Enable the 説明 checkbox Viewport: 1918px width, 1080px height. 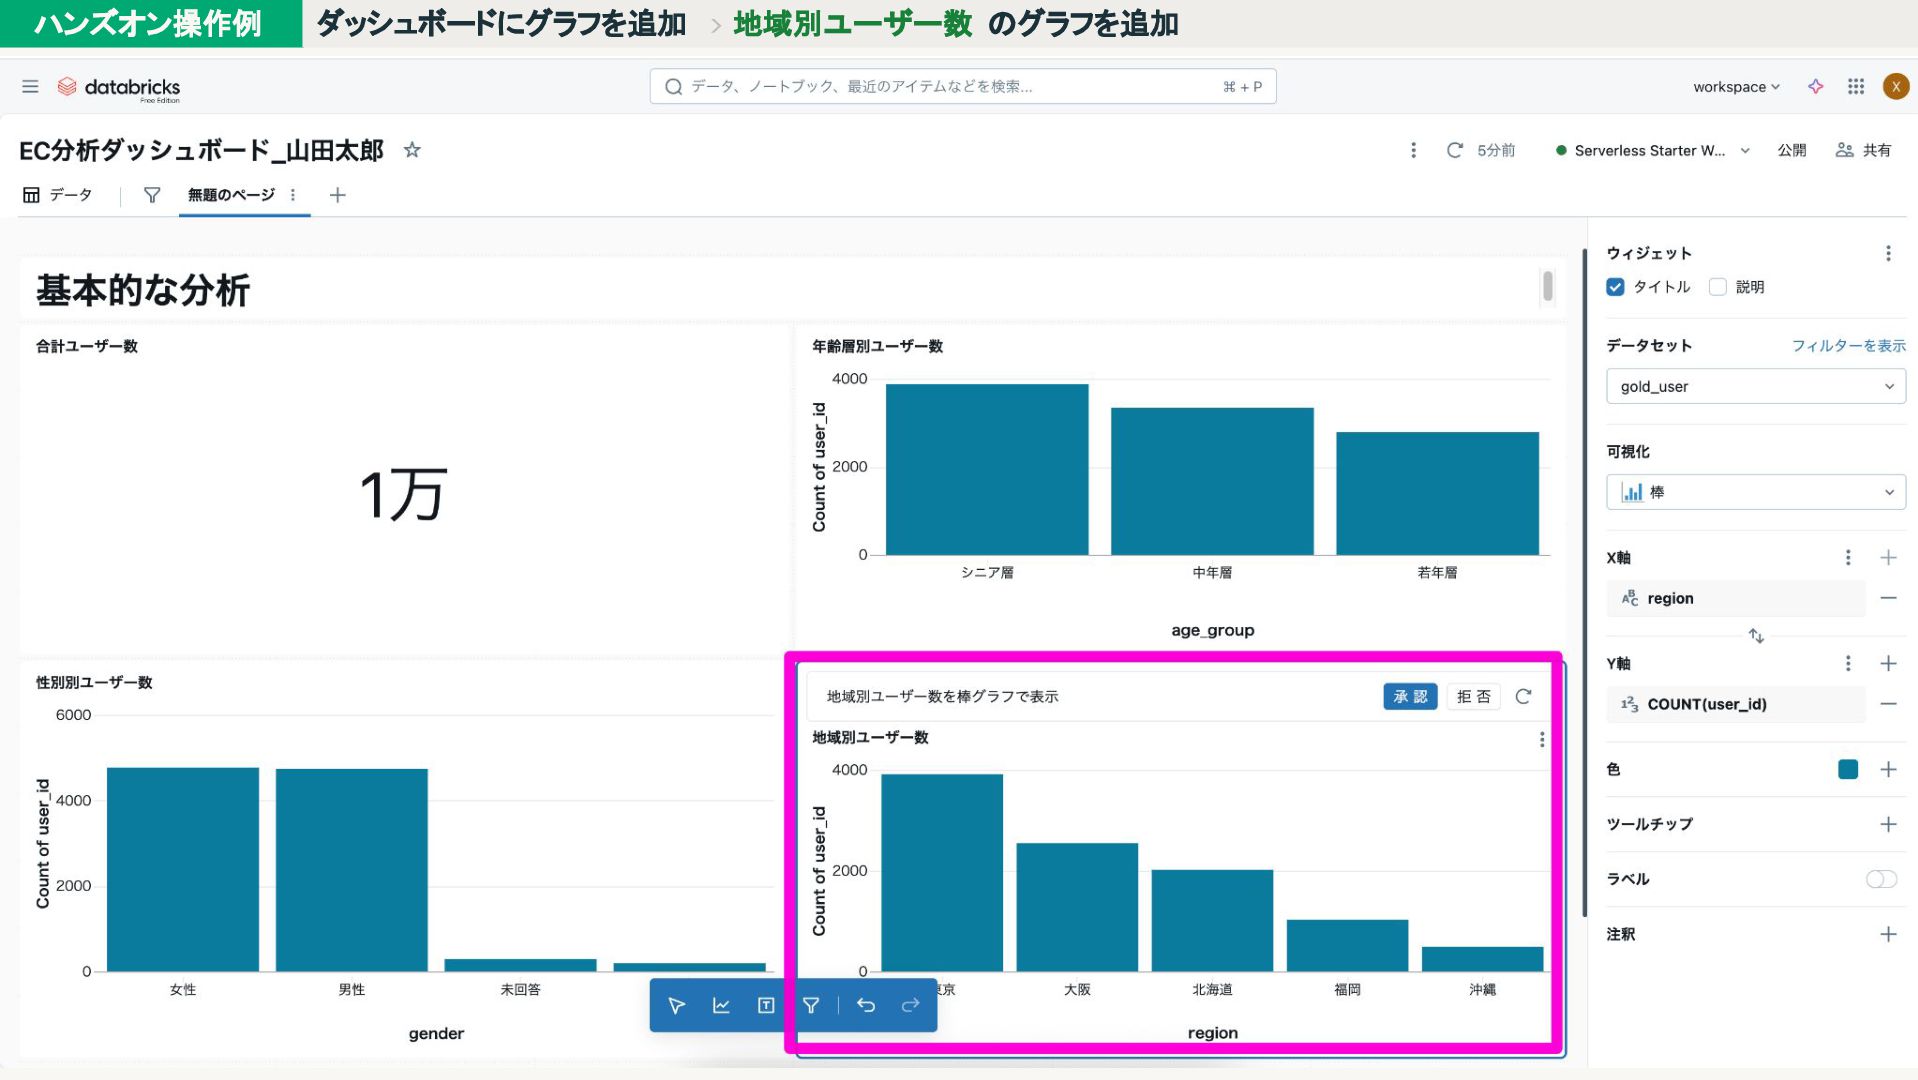[x=1718, y=287]
